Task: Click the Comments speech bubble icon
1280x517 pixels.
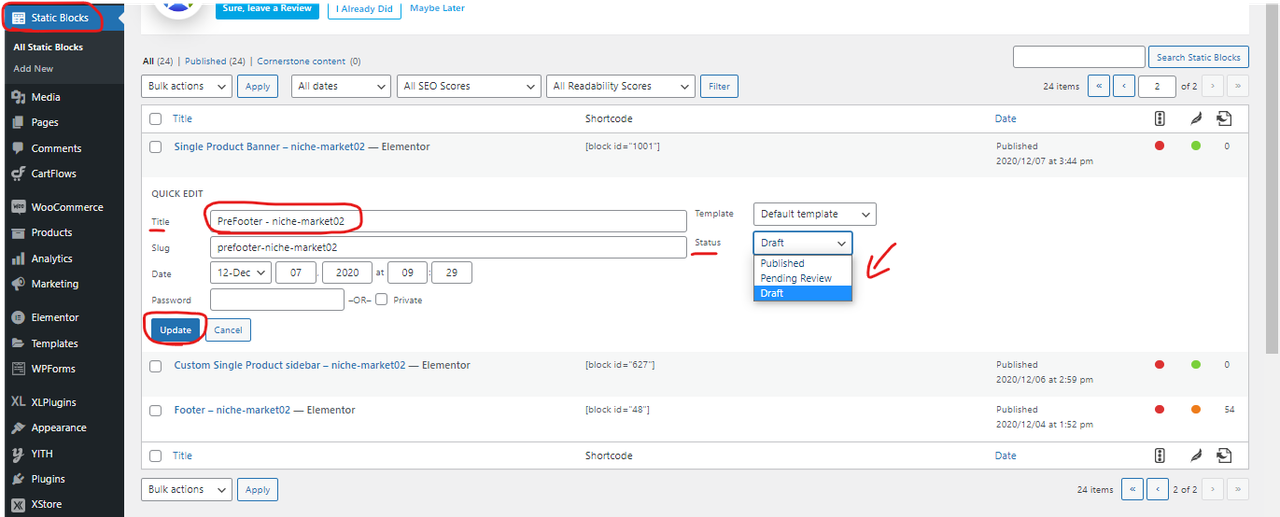Action: click(18, 148)
